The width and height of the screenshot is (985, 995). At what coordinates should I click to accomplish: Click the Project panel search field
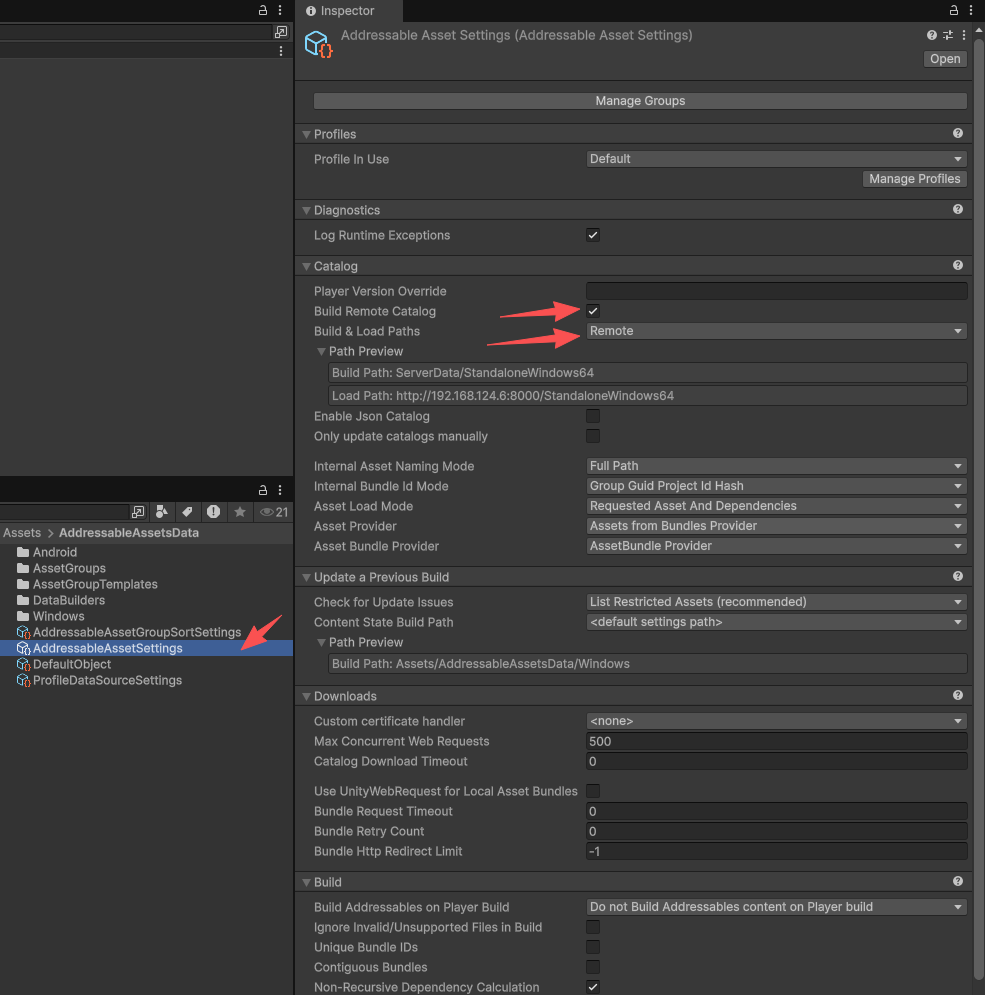pos(63,511)
